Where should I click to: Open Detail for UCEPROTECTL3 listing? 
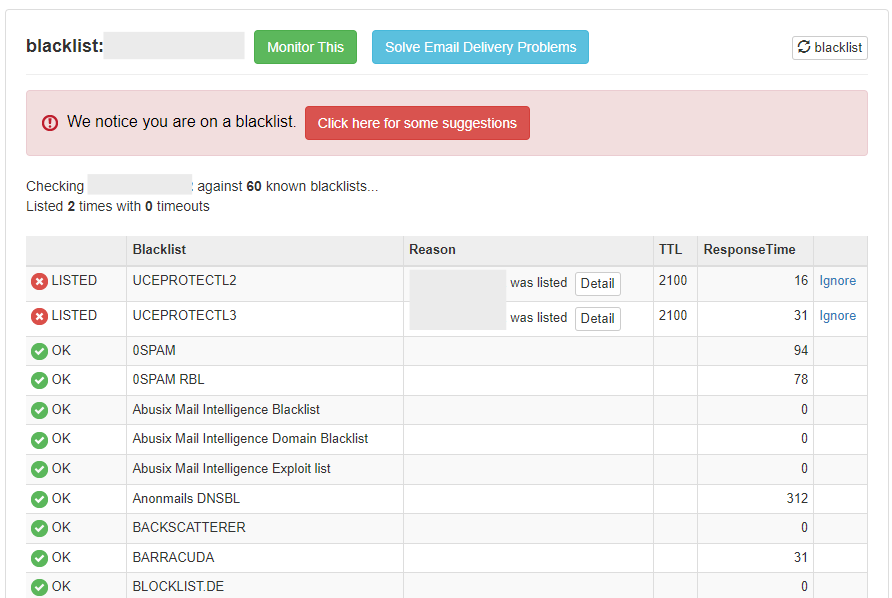(x=597, y=319)
